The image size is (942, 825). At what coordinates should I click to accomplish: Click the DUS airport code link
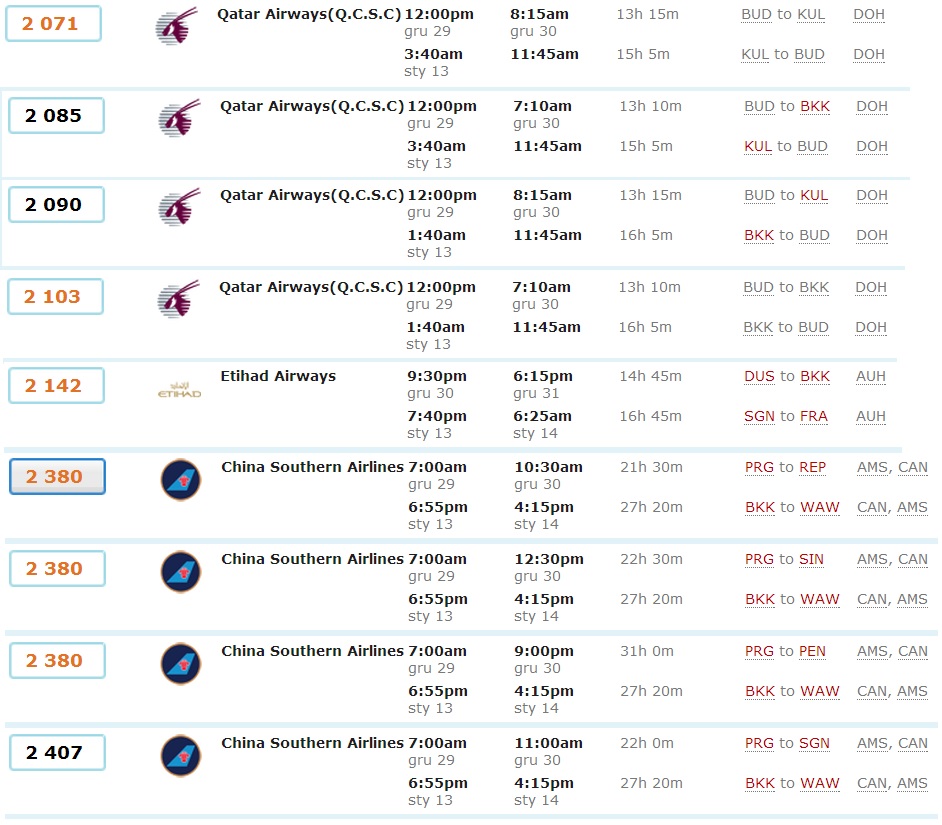[759, 376]
